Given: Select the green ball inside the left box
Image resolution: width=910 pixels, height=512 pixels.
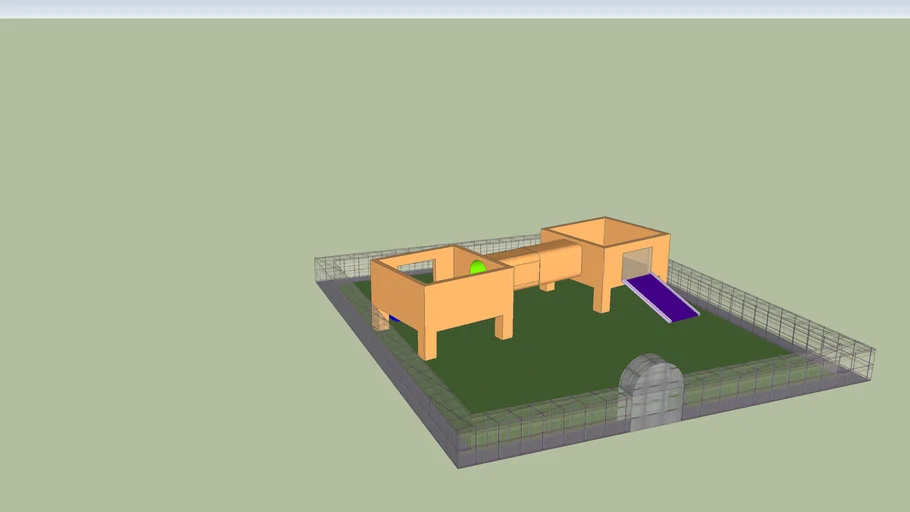Looking at the screenshot, I should pyautogui.click(x=478, y=268).
